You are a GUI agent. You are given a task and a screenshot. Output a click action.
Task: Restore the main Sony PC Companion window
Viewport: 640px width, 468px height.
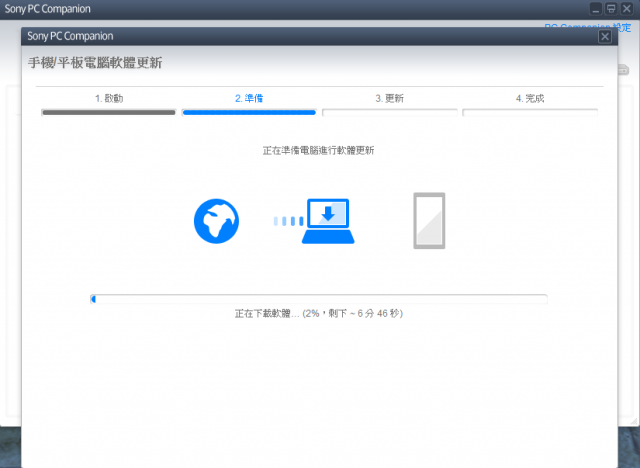(611, 8)
